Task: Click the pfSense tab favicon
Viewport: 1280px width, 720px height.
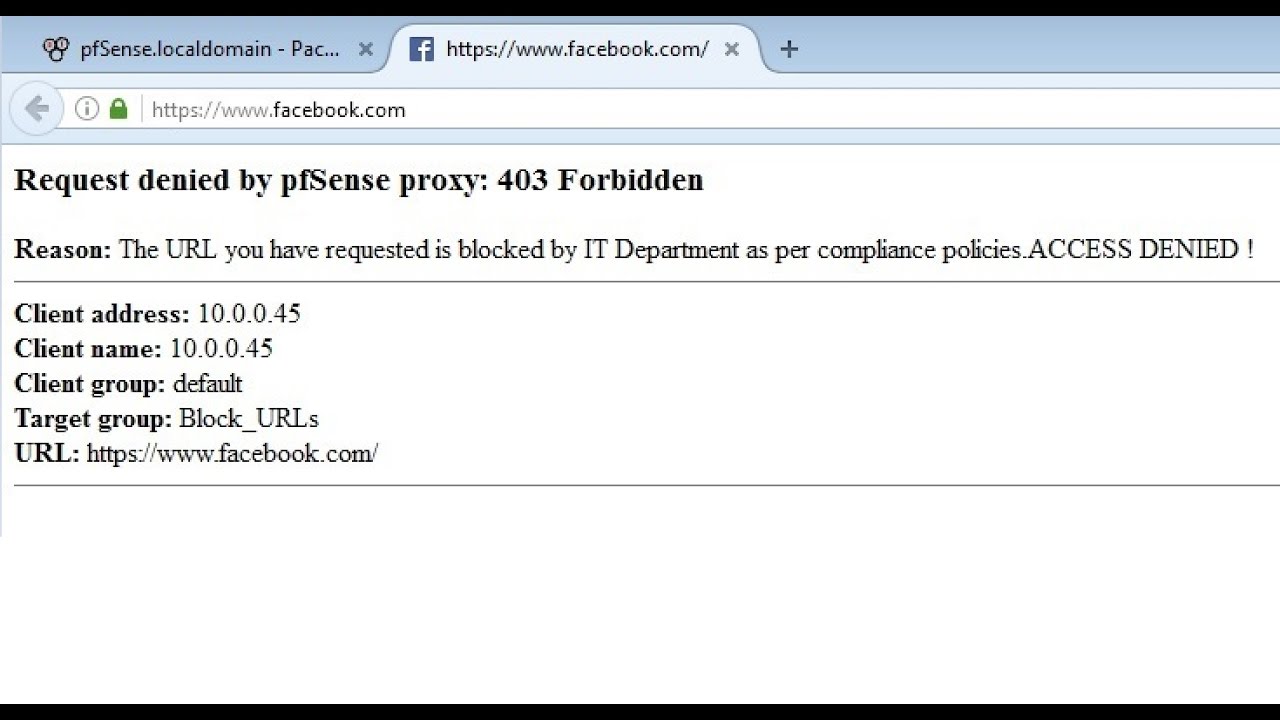Action: pyautogui.click(x=56, y=49)
